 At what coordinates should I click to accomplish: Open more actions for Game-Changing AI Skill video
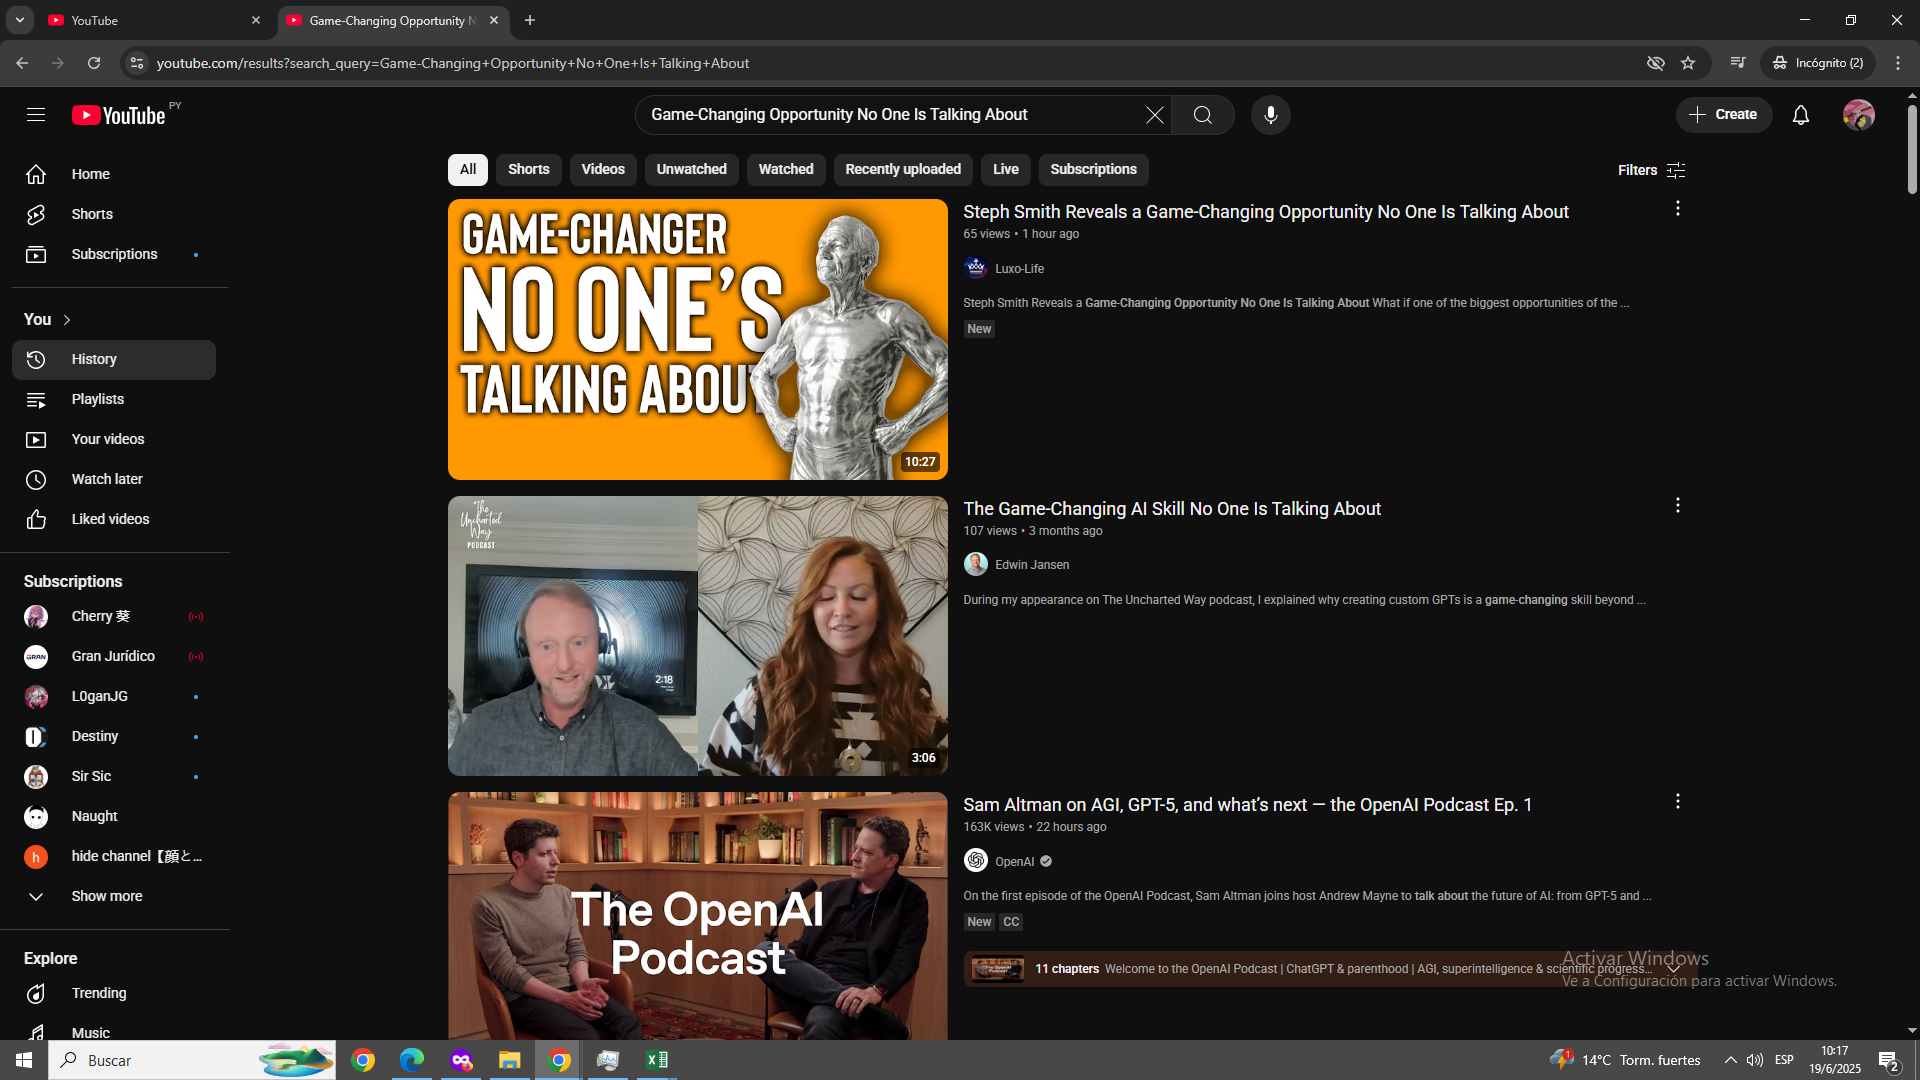(1678, 505)
